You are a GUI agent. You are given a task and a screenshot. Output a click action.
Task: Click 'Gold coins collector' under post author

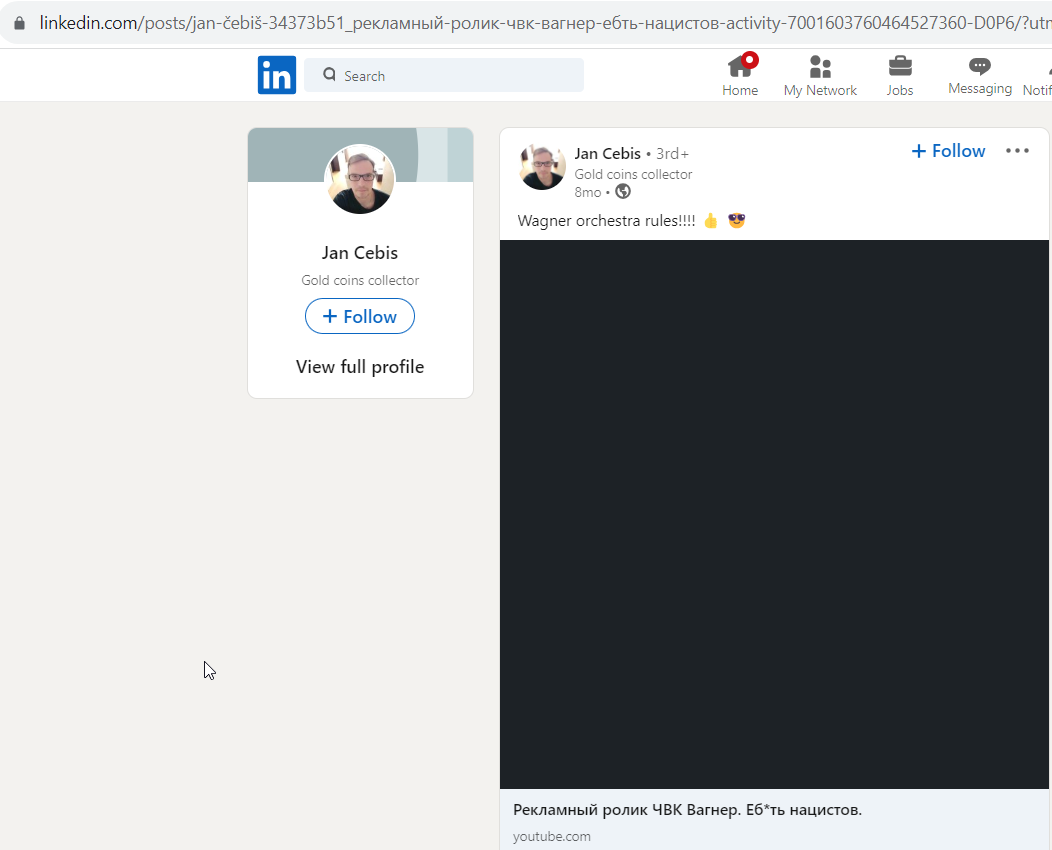(633, 174)
